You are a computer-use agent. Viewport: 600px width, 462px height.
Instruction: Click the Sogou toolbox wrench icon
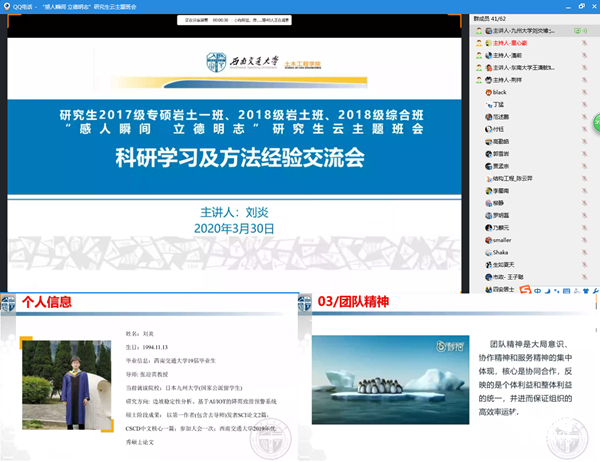(x=596, y=291)
